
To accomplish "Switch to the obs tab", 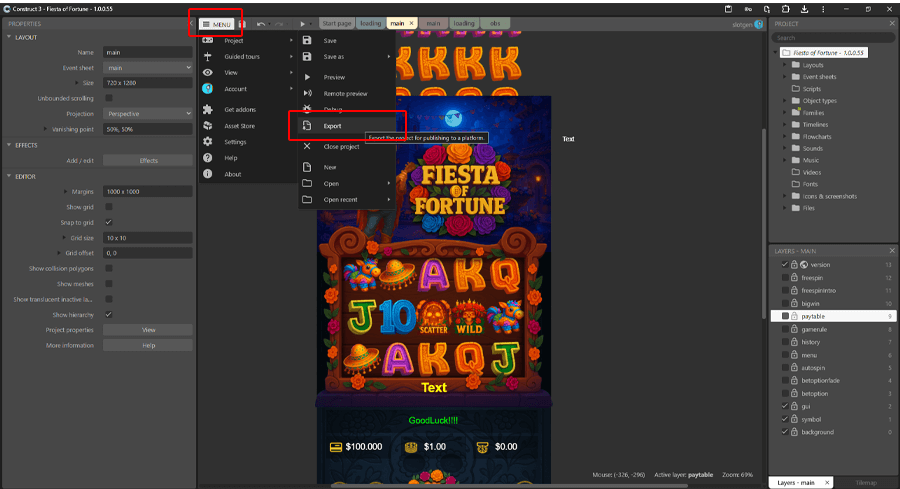I will pos(495,22).
